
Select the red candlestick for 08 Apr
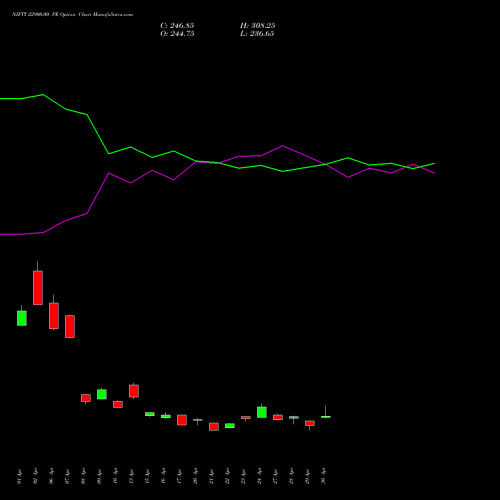[x=86, y=398]
